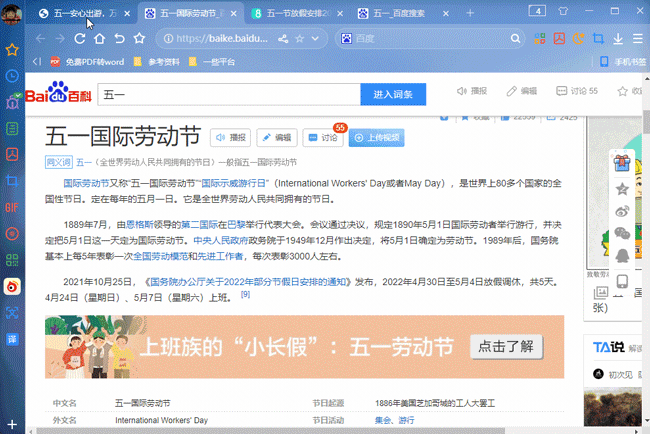Click the phone icon in floating panel
The width and height of the screenshot is (650, 434).
click(622, 281)
